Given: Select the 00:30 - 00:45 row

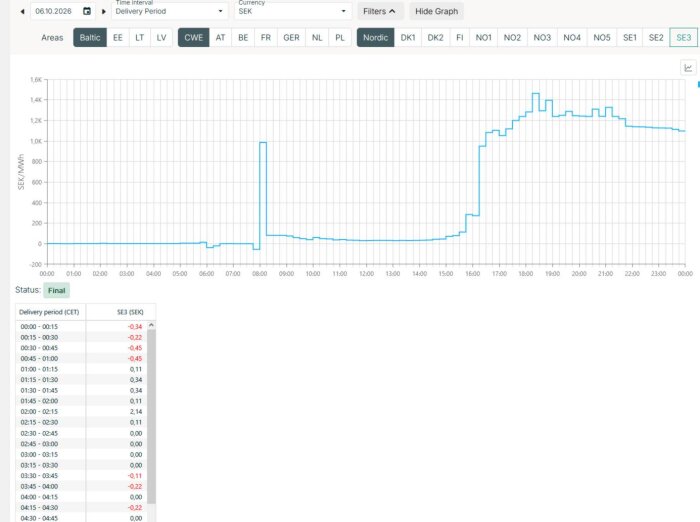Looking at the screenshot, I should [82, 348].
